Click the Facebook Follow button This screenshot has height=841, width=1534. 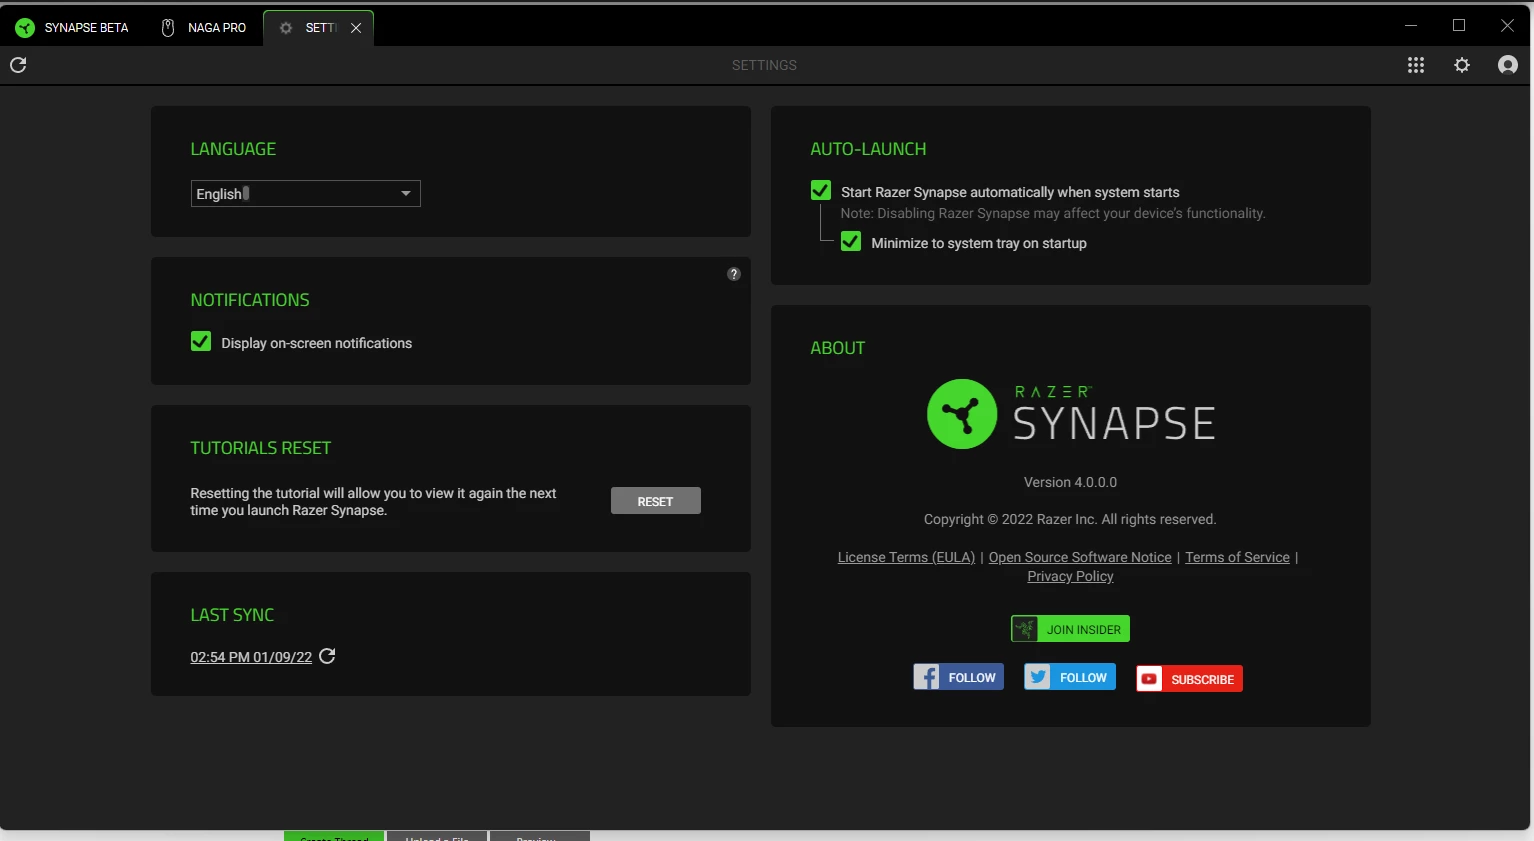(958, 677)
